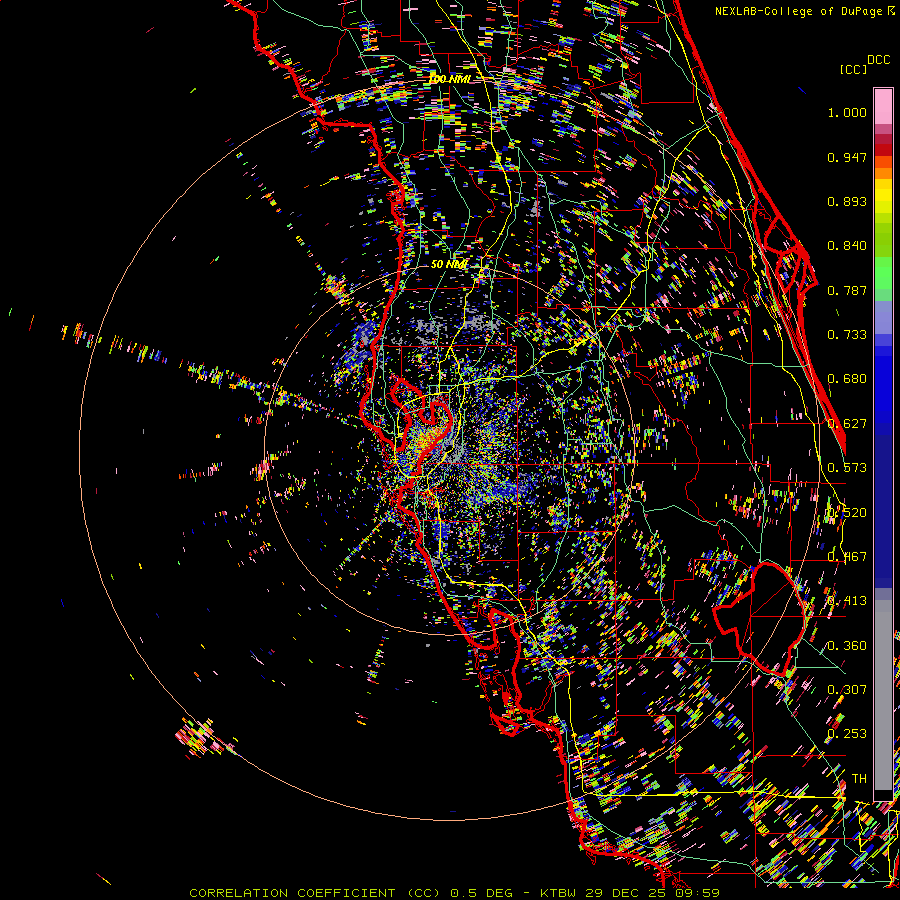Pick the red segment of the color bar
The width and height of the screenshot is (900, 900).
click(x=883, y=149)
